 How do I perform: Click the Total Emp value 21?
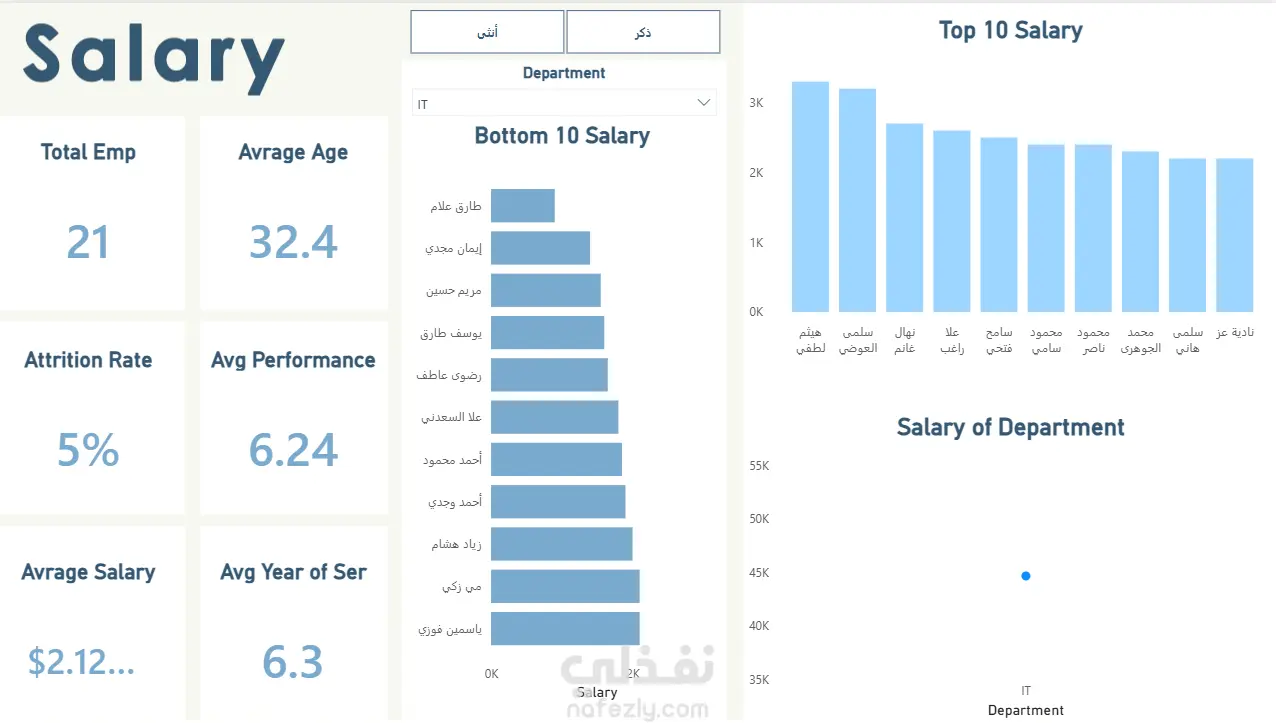tap(88, 242)
